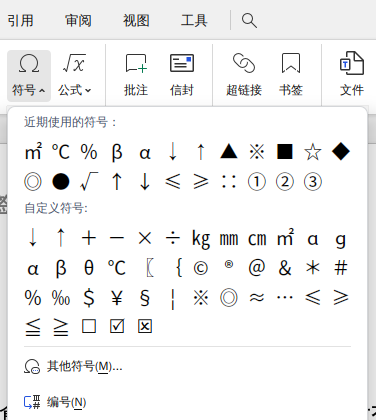The width and height of the screenshot is (376, 420).
Task: Insert the circled number ③ symbol
Action: point(313,182)
